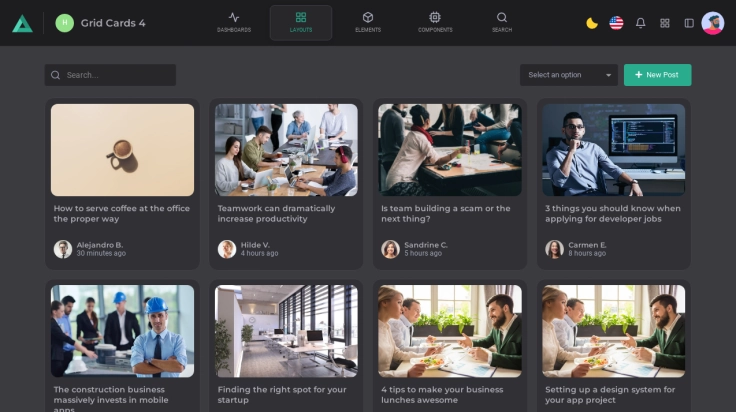The height and width of the screenshot is (412, 736).
Task: Open the Elements menu
Action: click(368, 22)
